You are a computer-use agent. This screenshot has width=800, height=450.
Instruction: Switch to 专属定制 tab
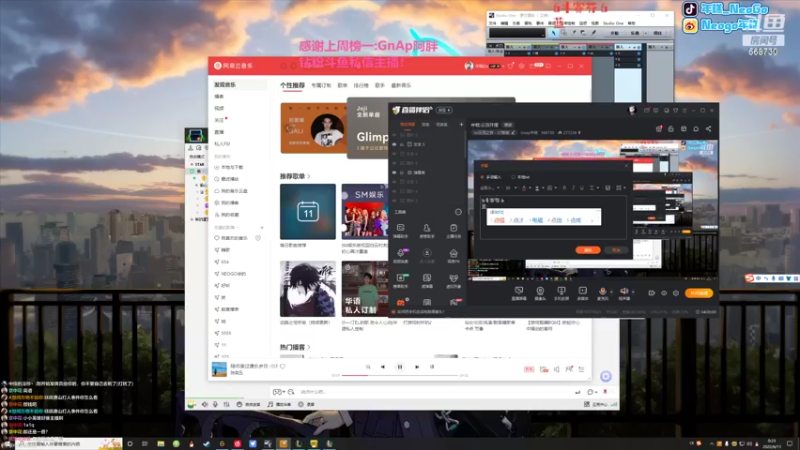pos(321,86)
